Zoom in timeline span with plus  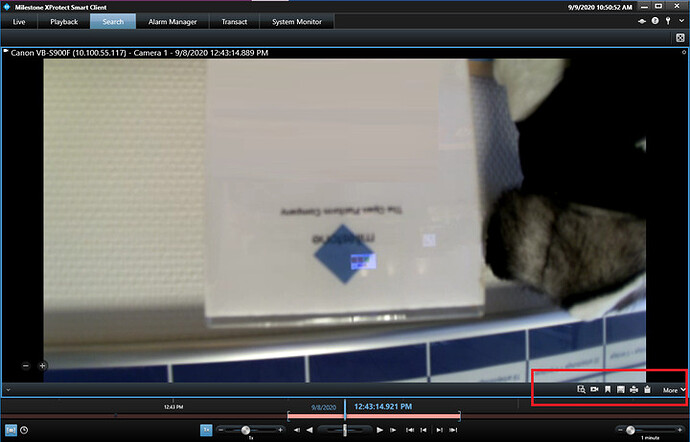[680, 430]
